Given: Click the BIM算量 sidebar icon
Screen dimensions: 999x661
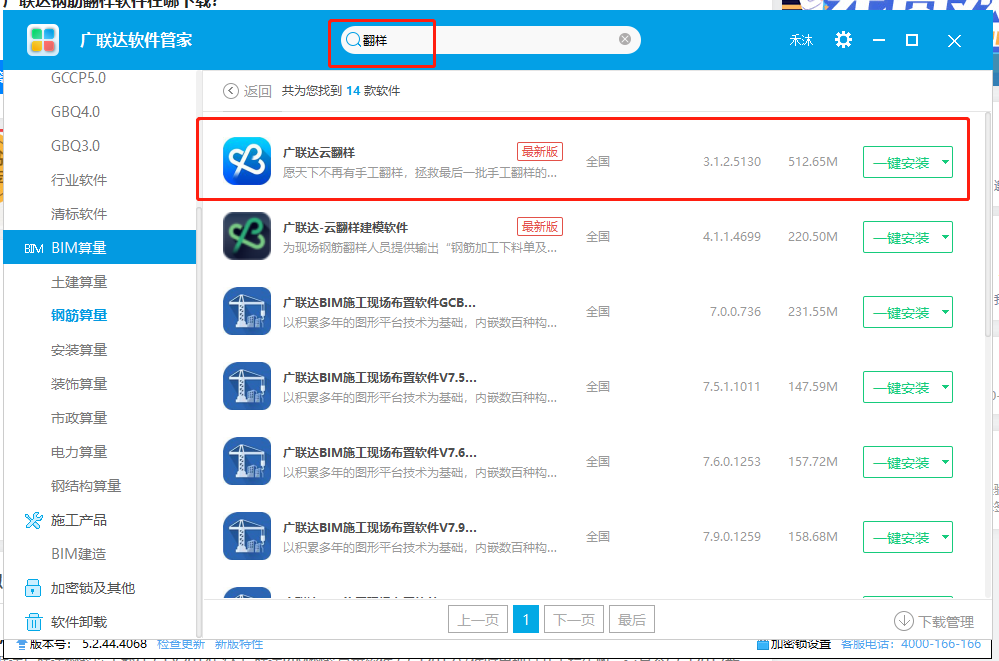Looking at the screenshot, I should click(34, 248).
